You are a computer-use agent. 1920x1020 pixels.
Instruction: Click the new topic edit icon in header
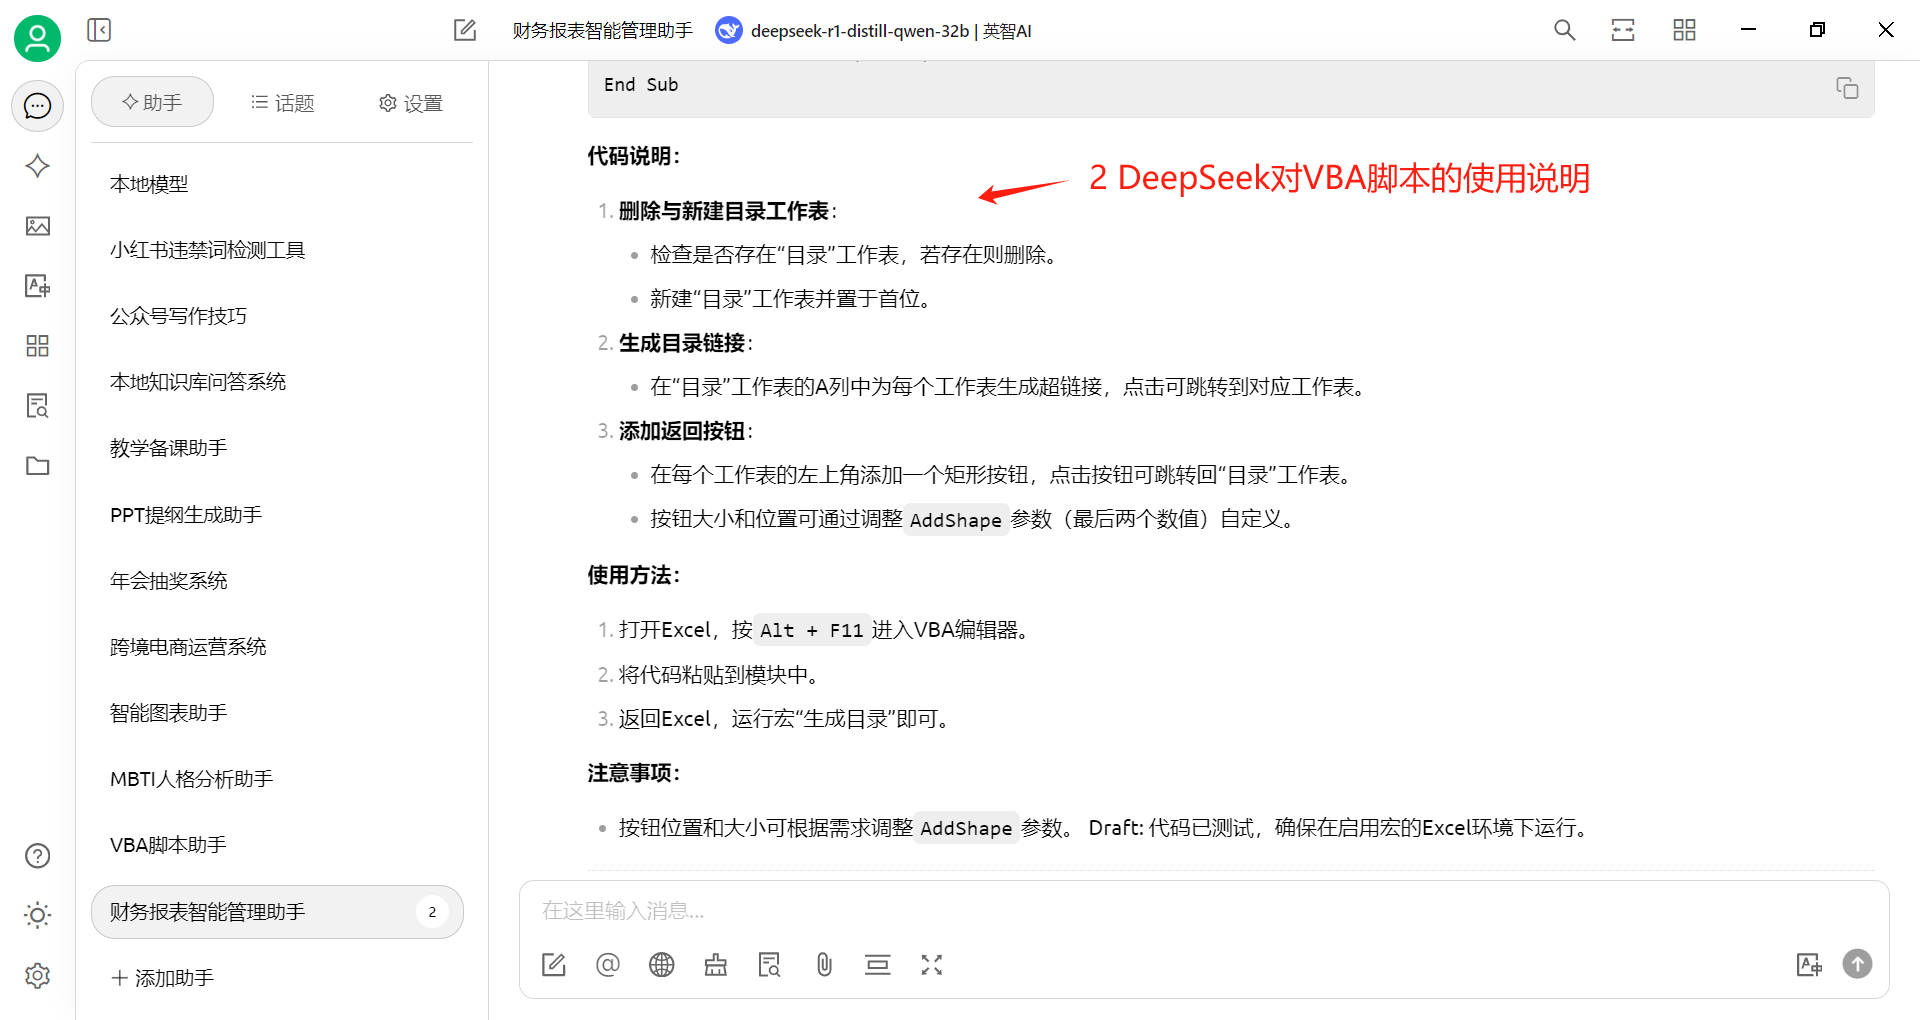point(465,30)
